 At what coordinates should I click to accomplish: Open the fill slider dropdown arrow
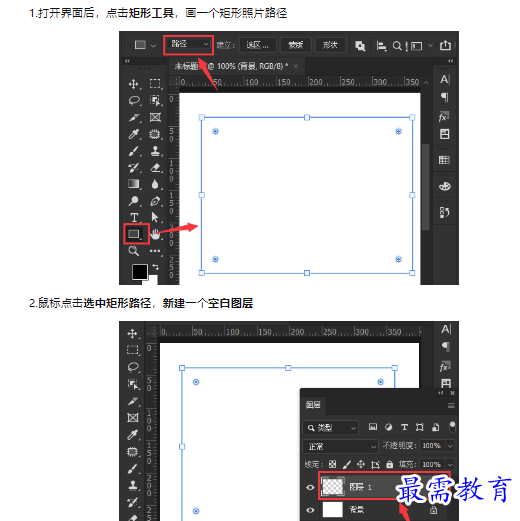pyautogui.click(x=450, y=464)
